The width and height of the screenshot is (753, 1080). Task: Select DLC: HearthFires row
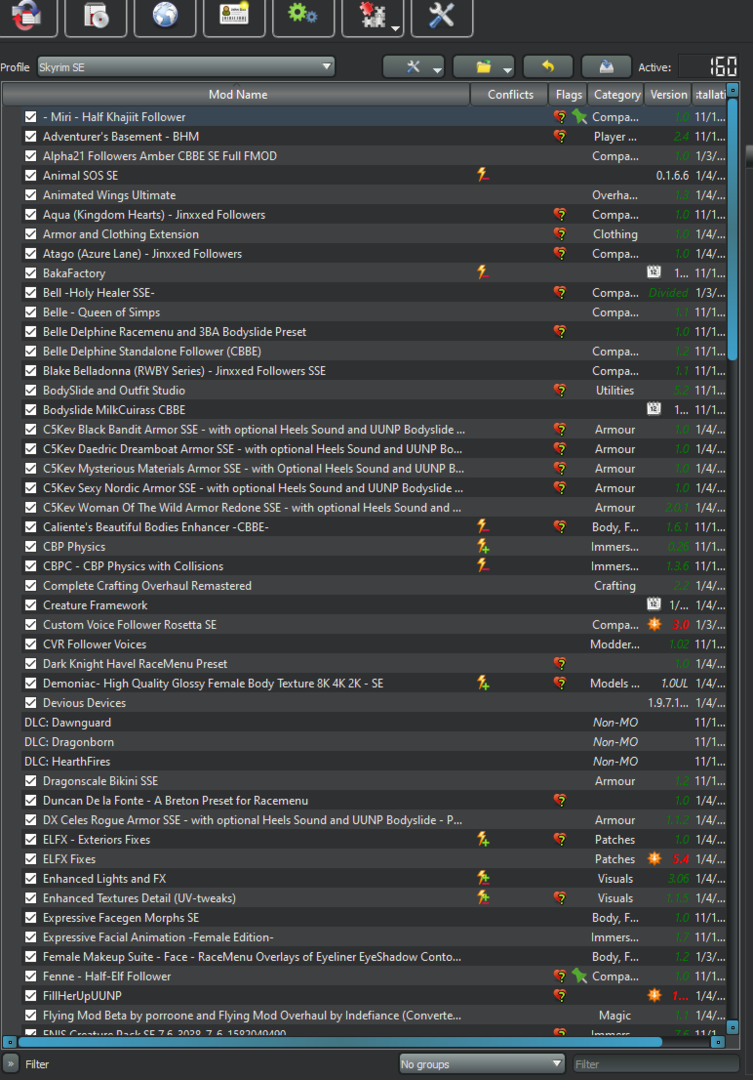click(x=365, y=761)
